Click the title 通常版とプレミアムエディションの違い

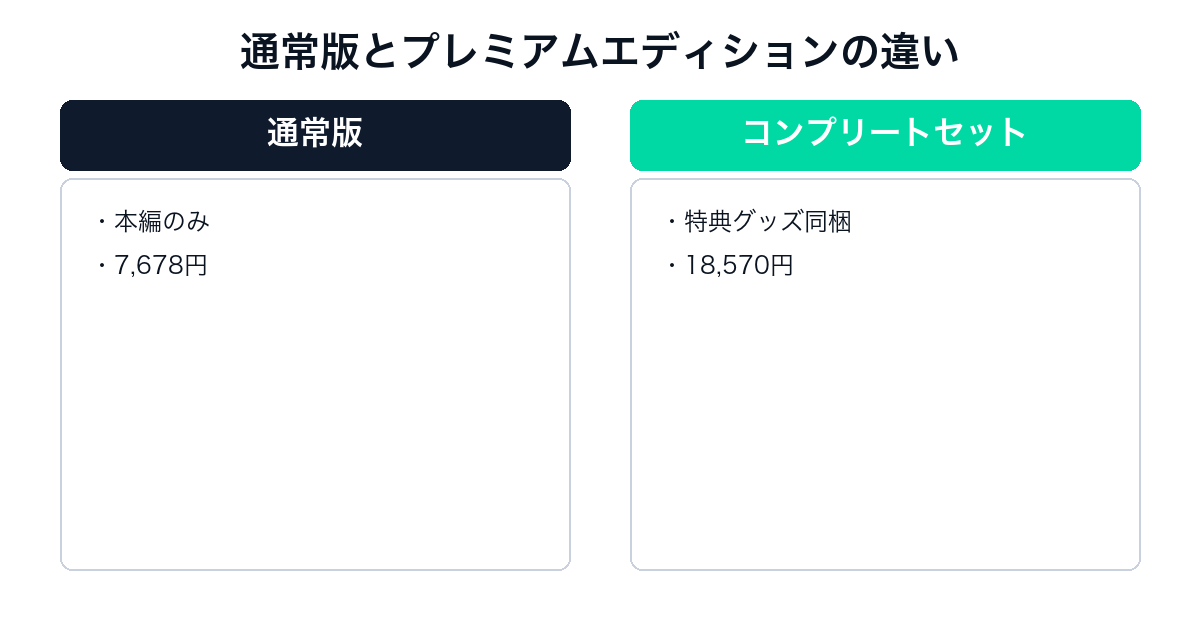click(600, 52)
